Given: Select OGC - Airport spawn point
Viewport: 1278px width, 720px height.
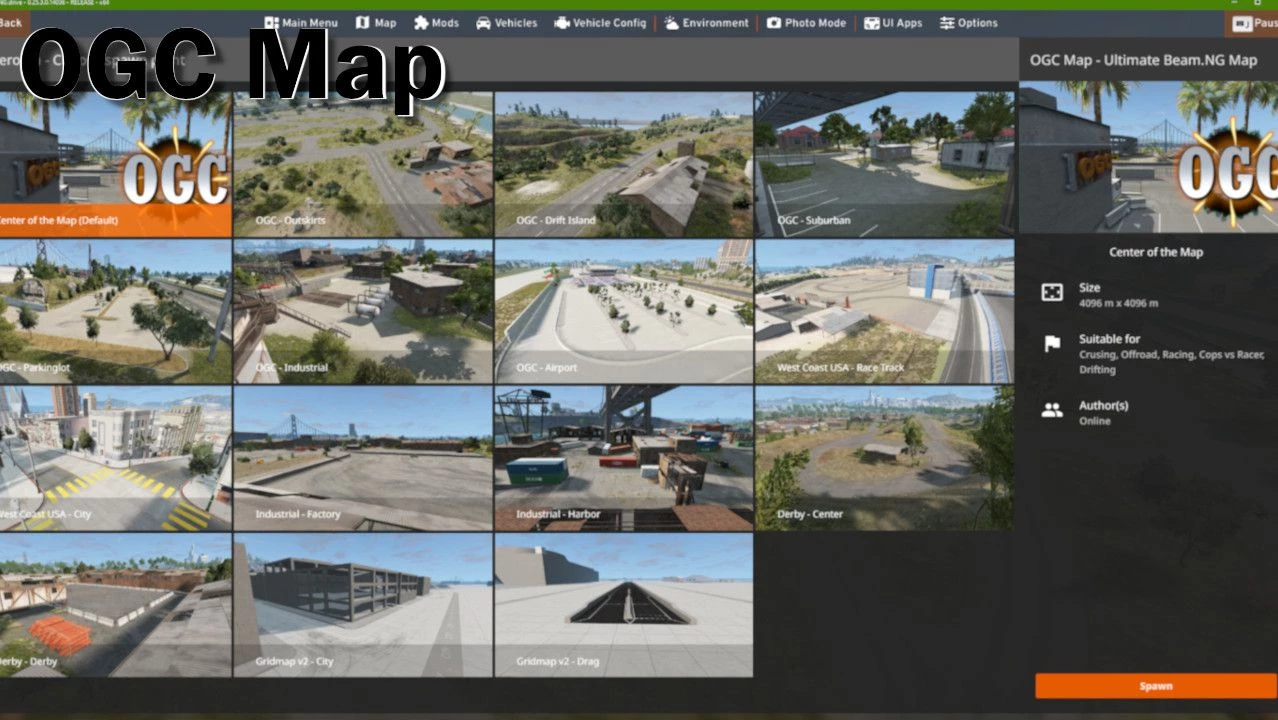Looking at the screenshot, I should [623, 311].
